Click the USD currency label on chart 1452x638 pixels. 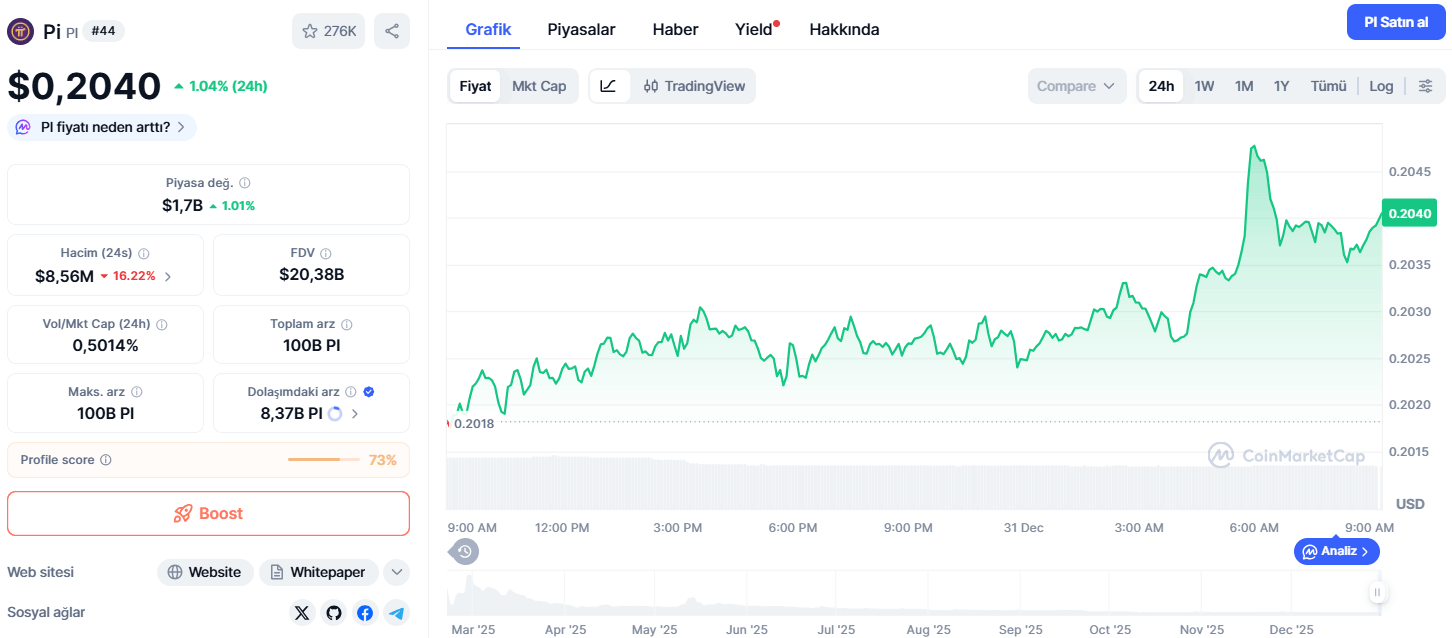pos(1410,503)
